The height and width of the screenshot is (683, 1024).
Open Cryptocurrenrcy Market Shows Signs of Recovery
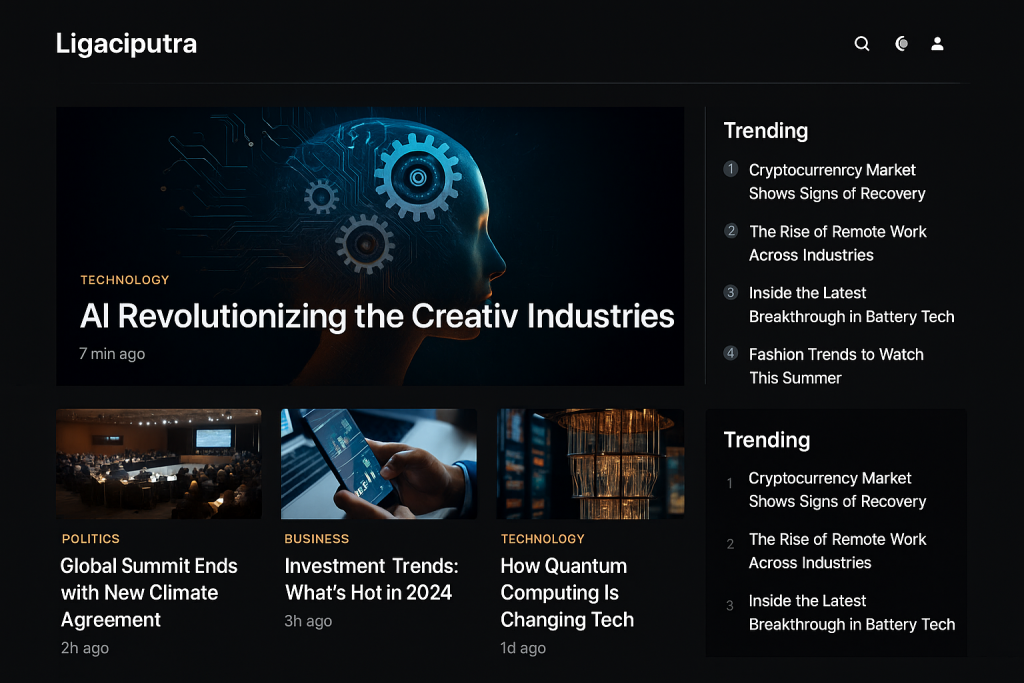tap(837, 181)
